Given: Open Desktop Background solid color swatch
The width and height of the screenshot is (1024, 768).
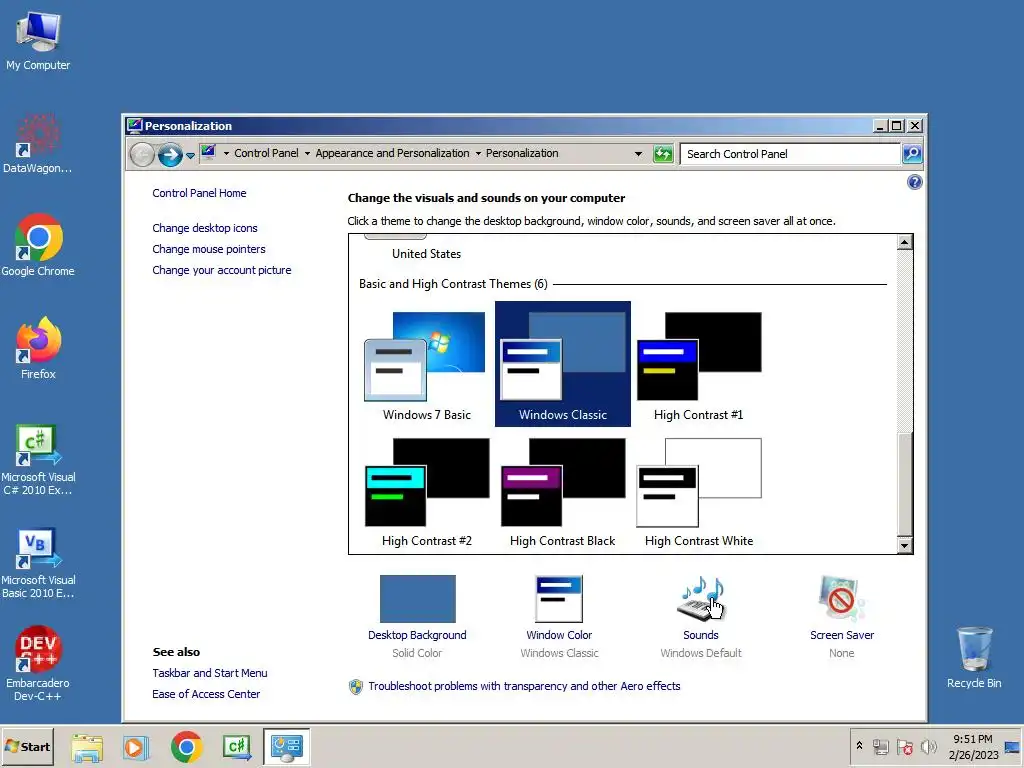Looking at the screenshot, I should pos(417,599).
